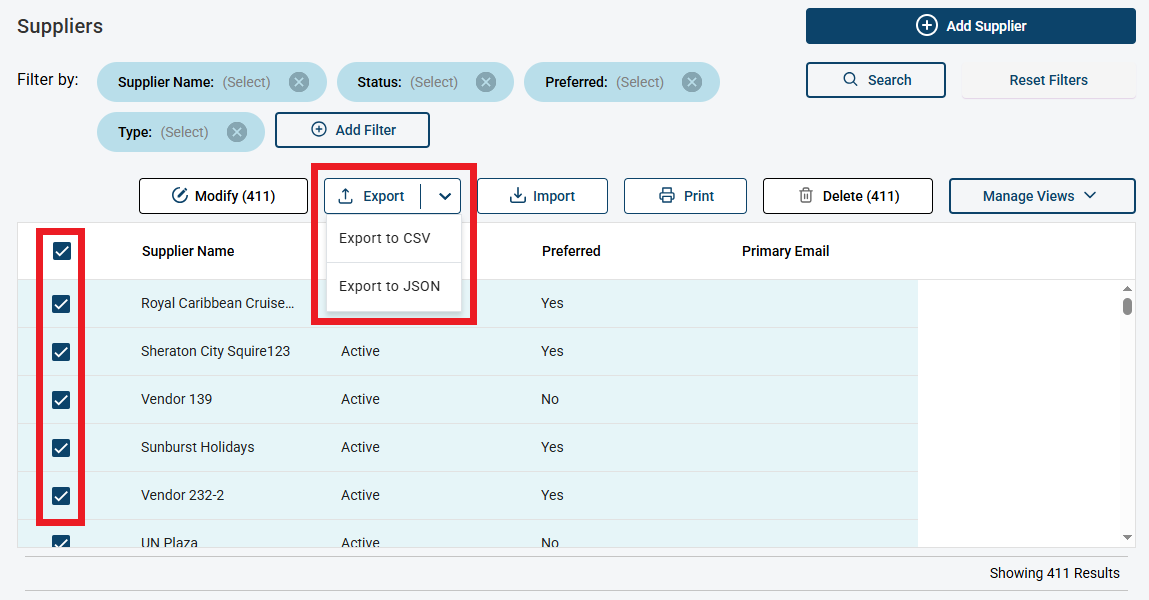The image size is (1149, 600).
Task: Open the Manage Views dropdown
Action: [x=1042, y=196]
